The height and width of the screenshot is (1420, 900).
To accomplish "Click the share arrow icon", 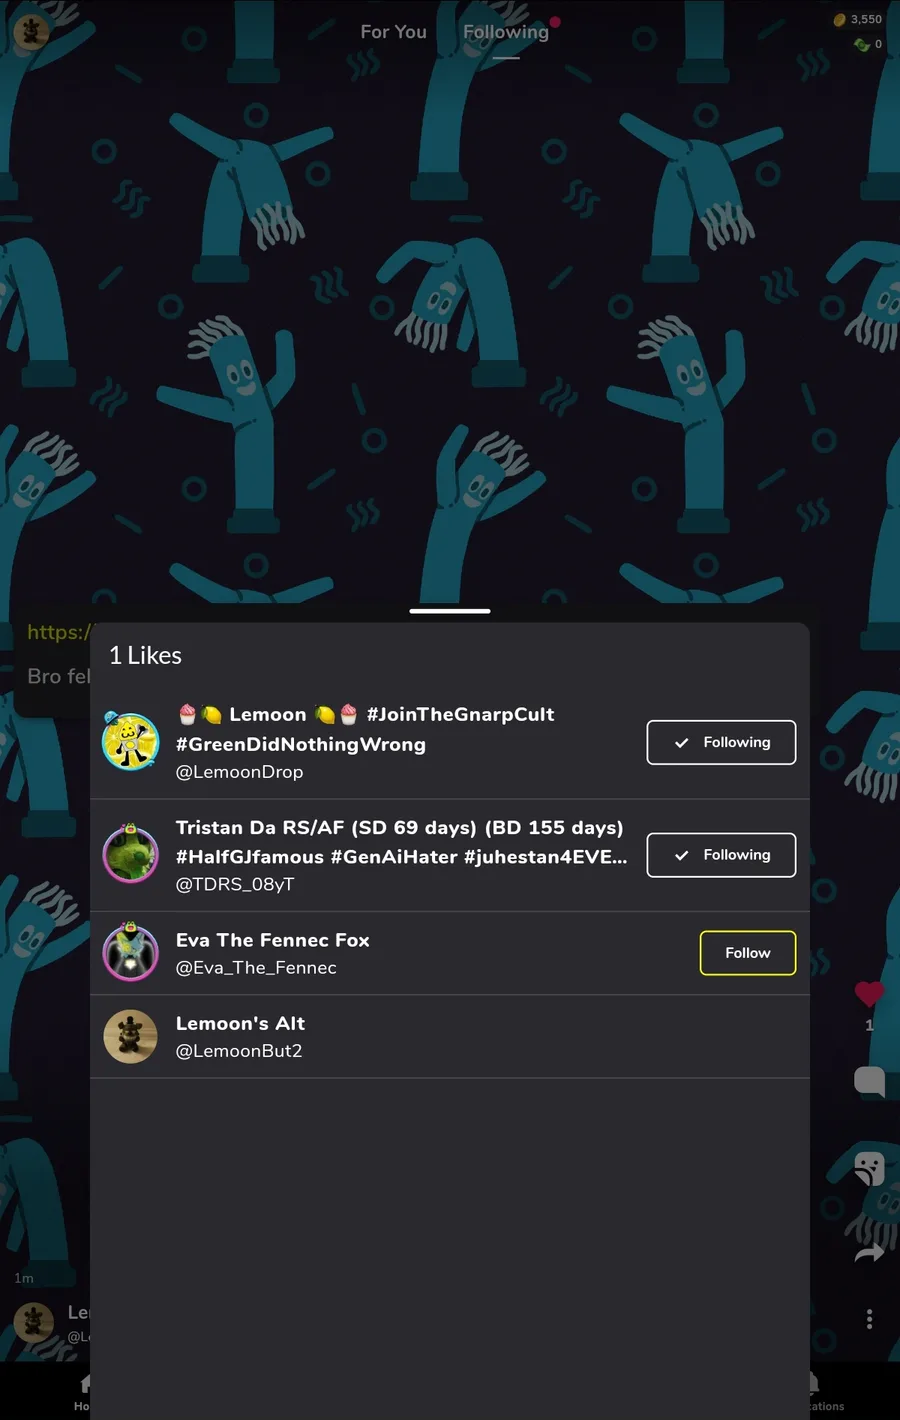I will (869, 1252).
